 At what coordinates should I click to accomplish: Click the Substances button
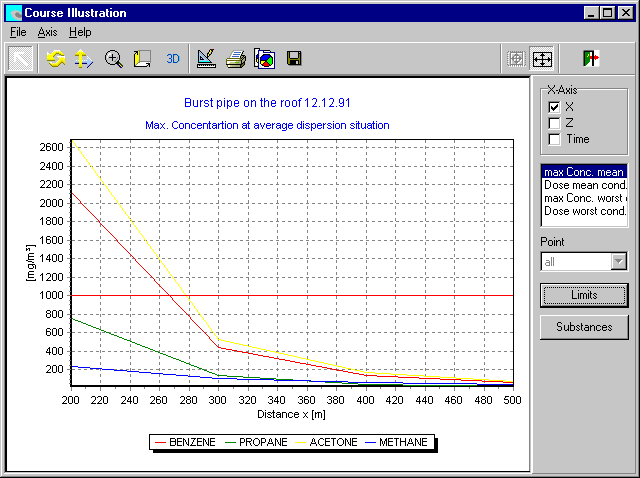pos(584,327)
